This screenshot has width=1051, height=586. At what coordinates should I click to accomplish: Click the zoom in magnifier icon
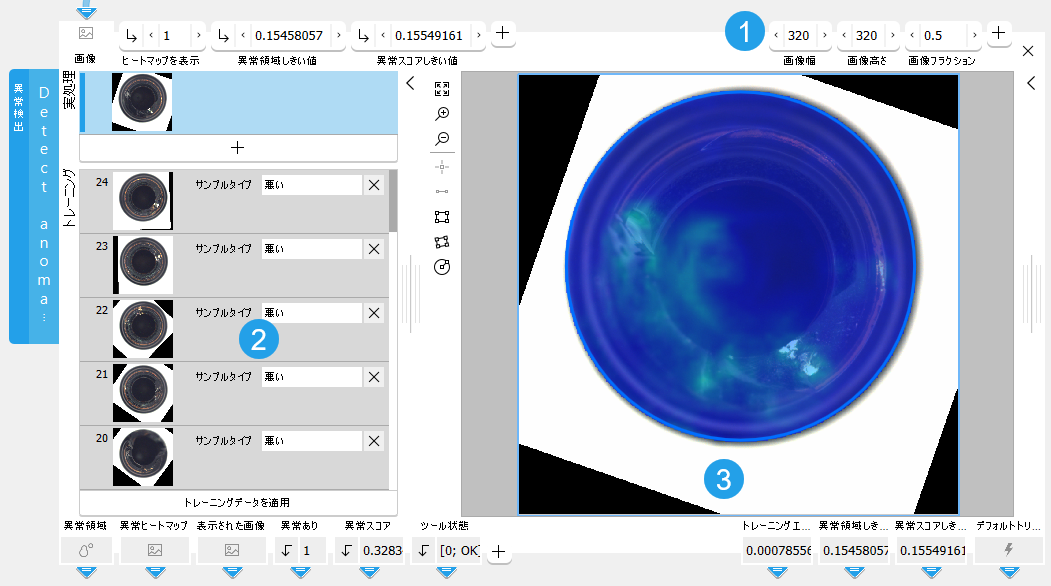point(442,114)
